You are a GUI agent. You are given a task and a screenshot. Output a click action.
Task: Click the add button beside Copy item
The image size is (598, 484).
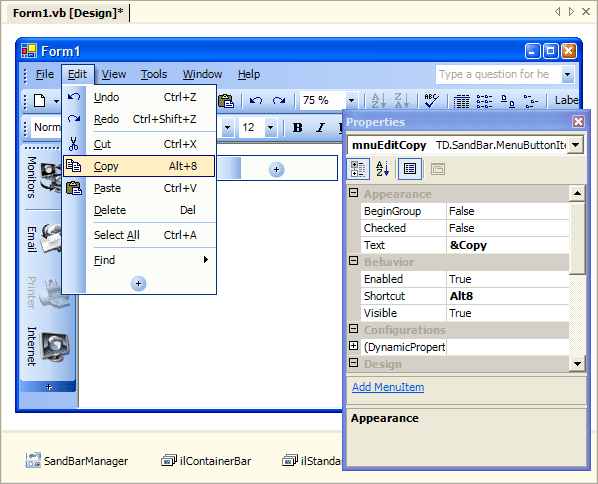point(276,169)
